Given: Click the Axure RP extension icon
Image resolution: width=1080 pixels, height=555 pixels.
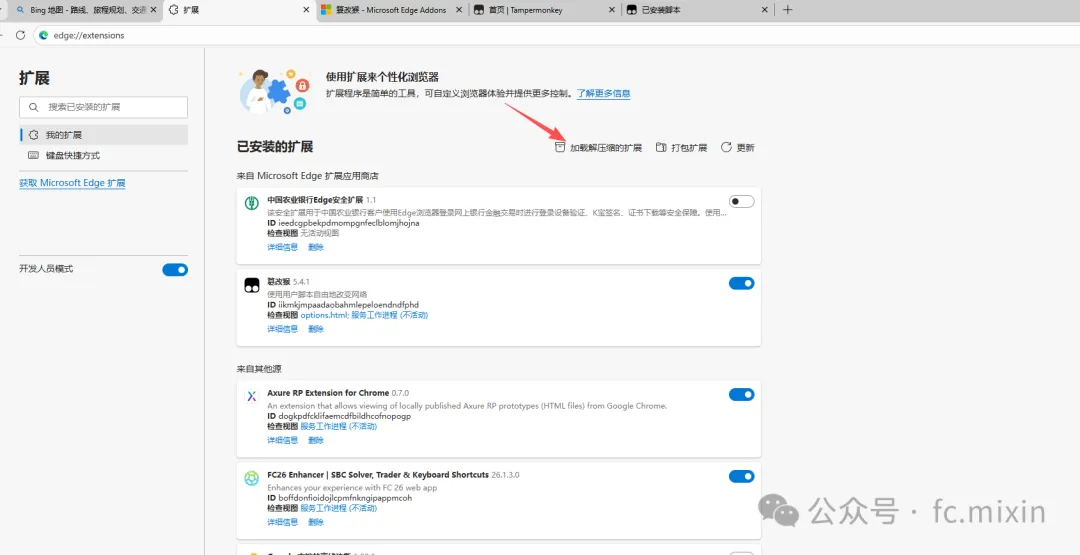Looking at the screenshot, I should click(x=251, y=396).
